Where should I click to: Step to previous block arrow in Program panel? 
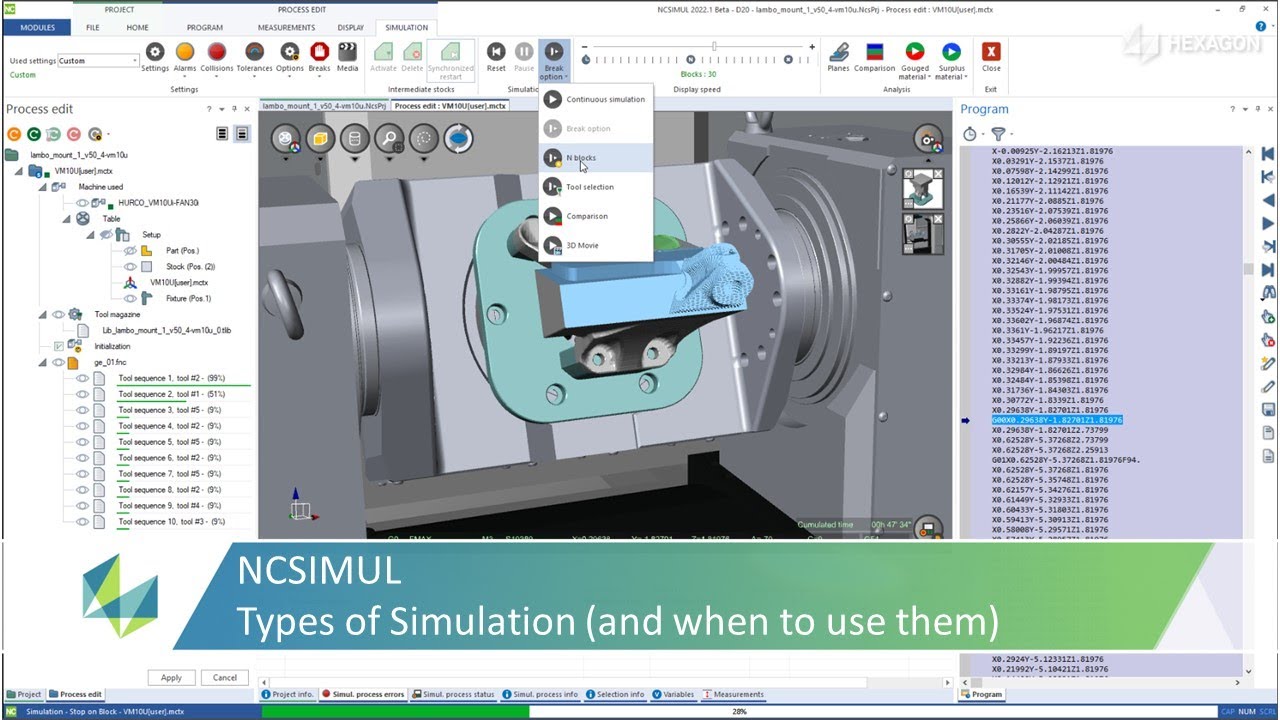tap(1268, 200)
